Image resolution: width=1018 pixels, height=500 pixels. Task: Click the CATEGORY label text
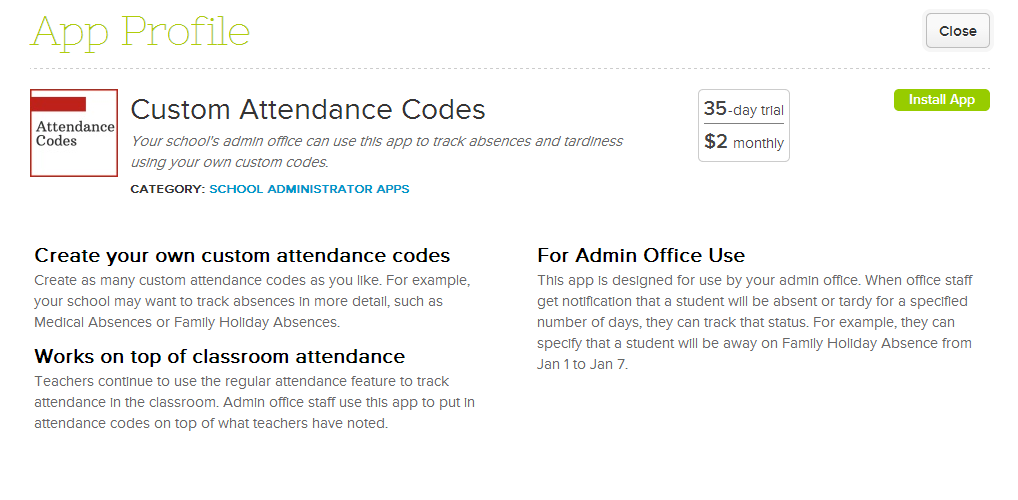[x=167, y=189]
